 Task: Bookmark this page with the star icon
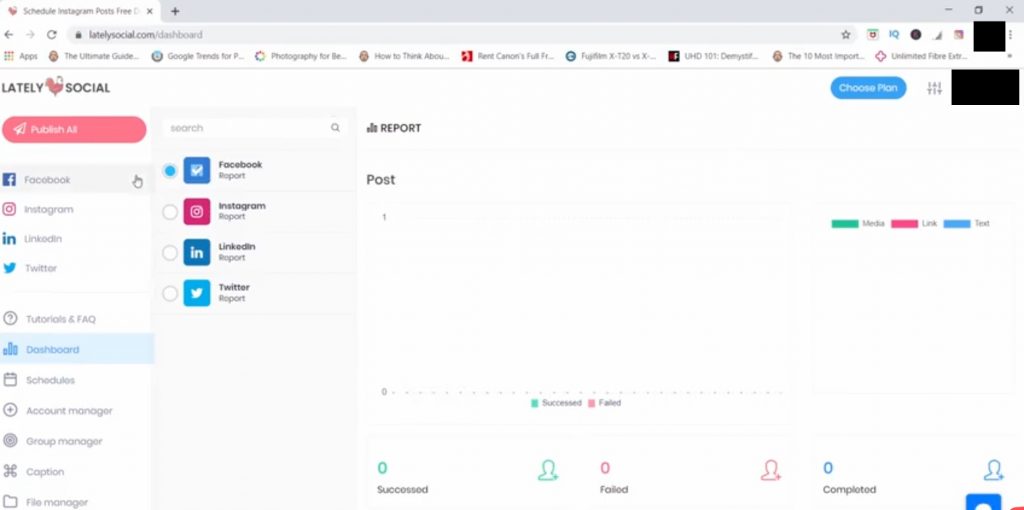tap(846, 35)
